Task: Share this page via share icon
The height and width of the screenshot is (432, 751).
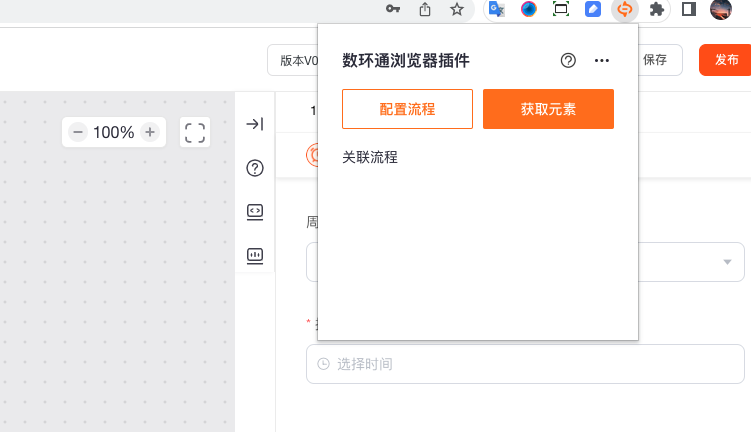Action: [x=425, y=9]
